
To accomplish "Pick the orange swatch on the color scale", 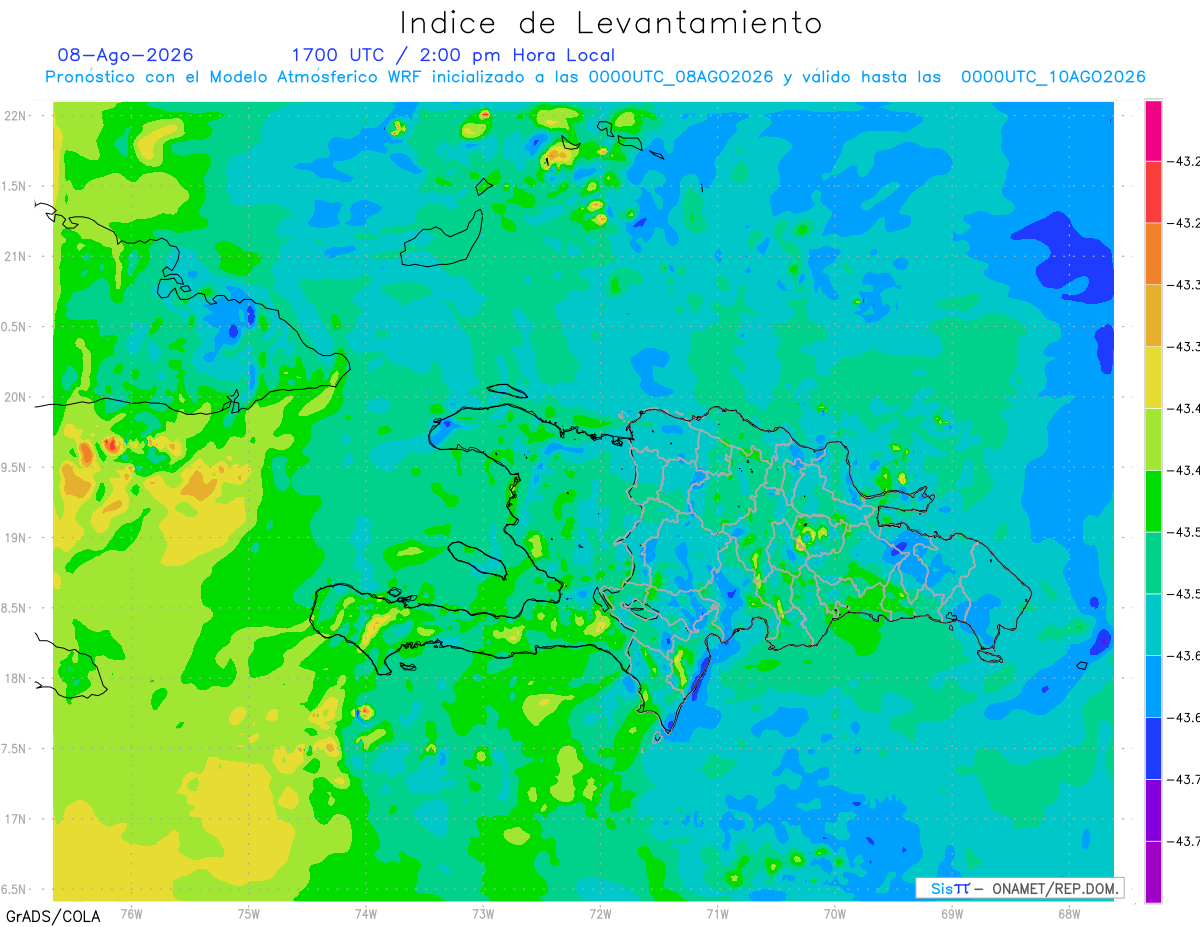I will [1153, 253].
